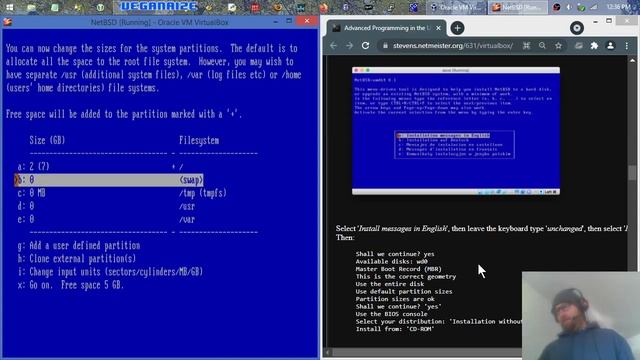This screenshot has width=640, height=360.
Task: Click the card-shaped extension icon by the puzzle icon
Action: 578,46
